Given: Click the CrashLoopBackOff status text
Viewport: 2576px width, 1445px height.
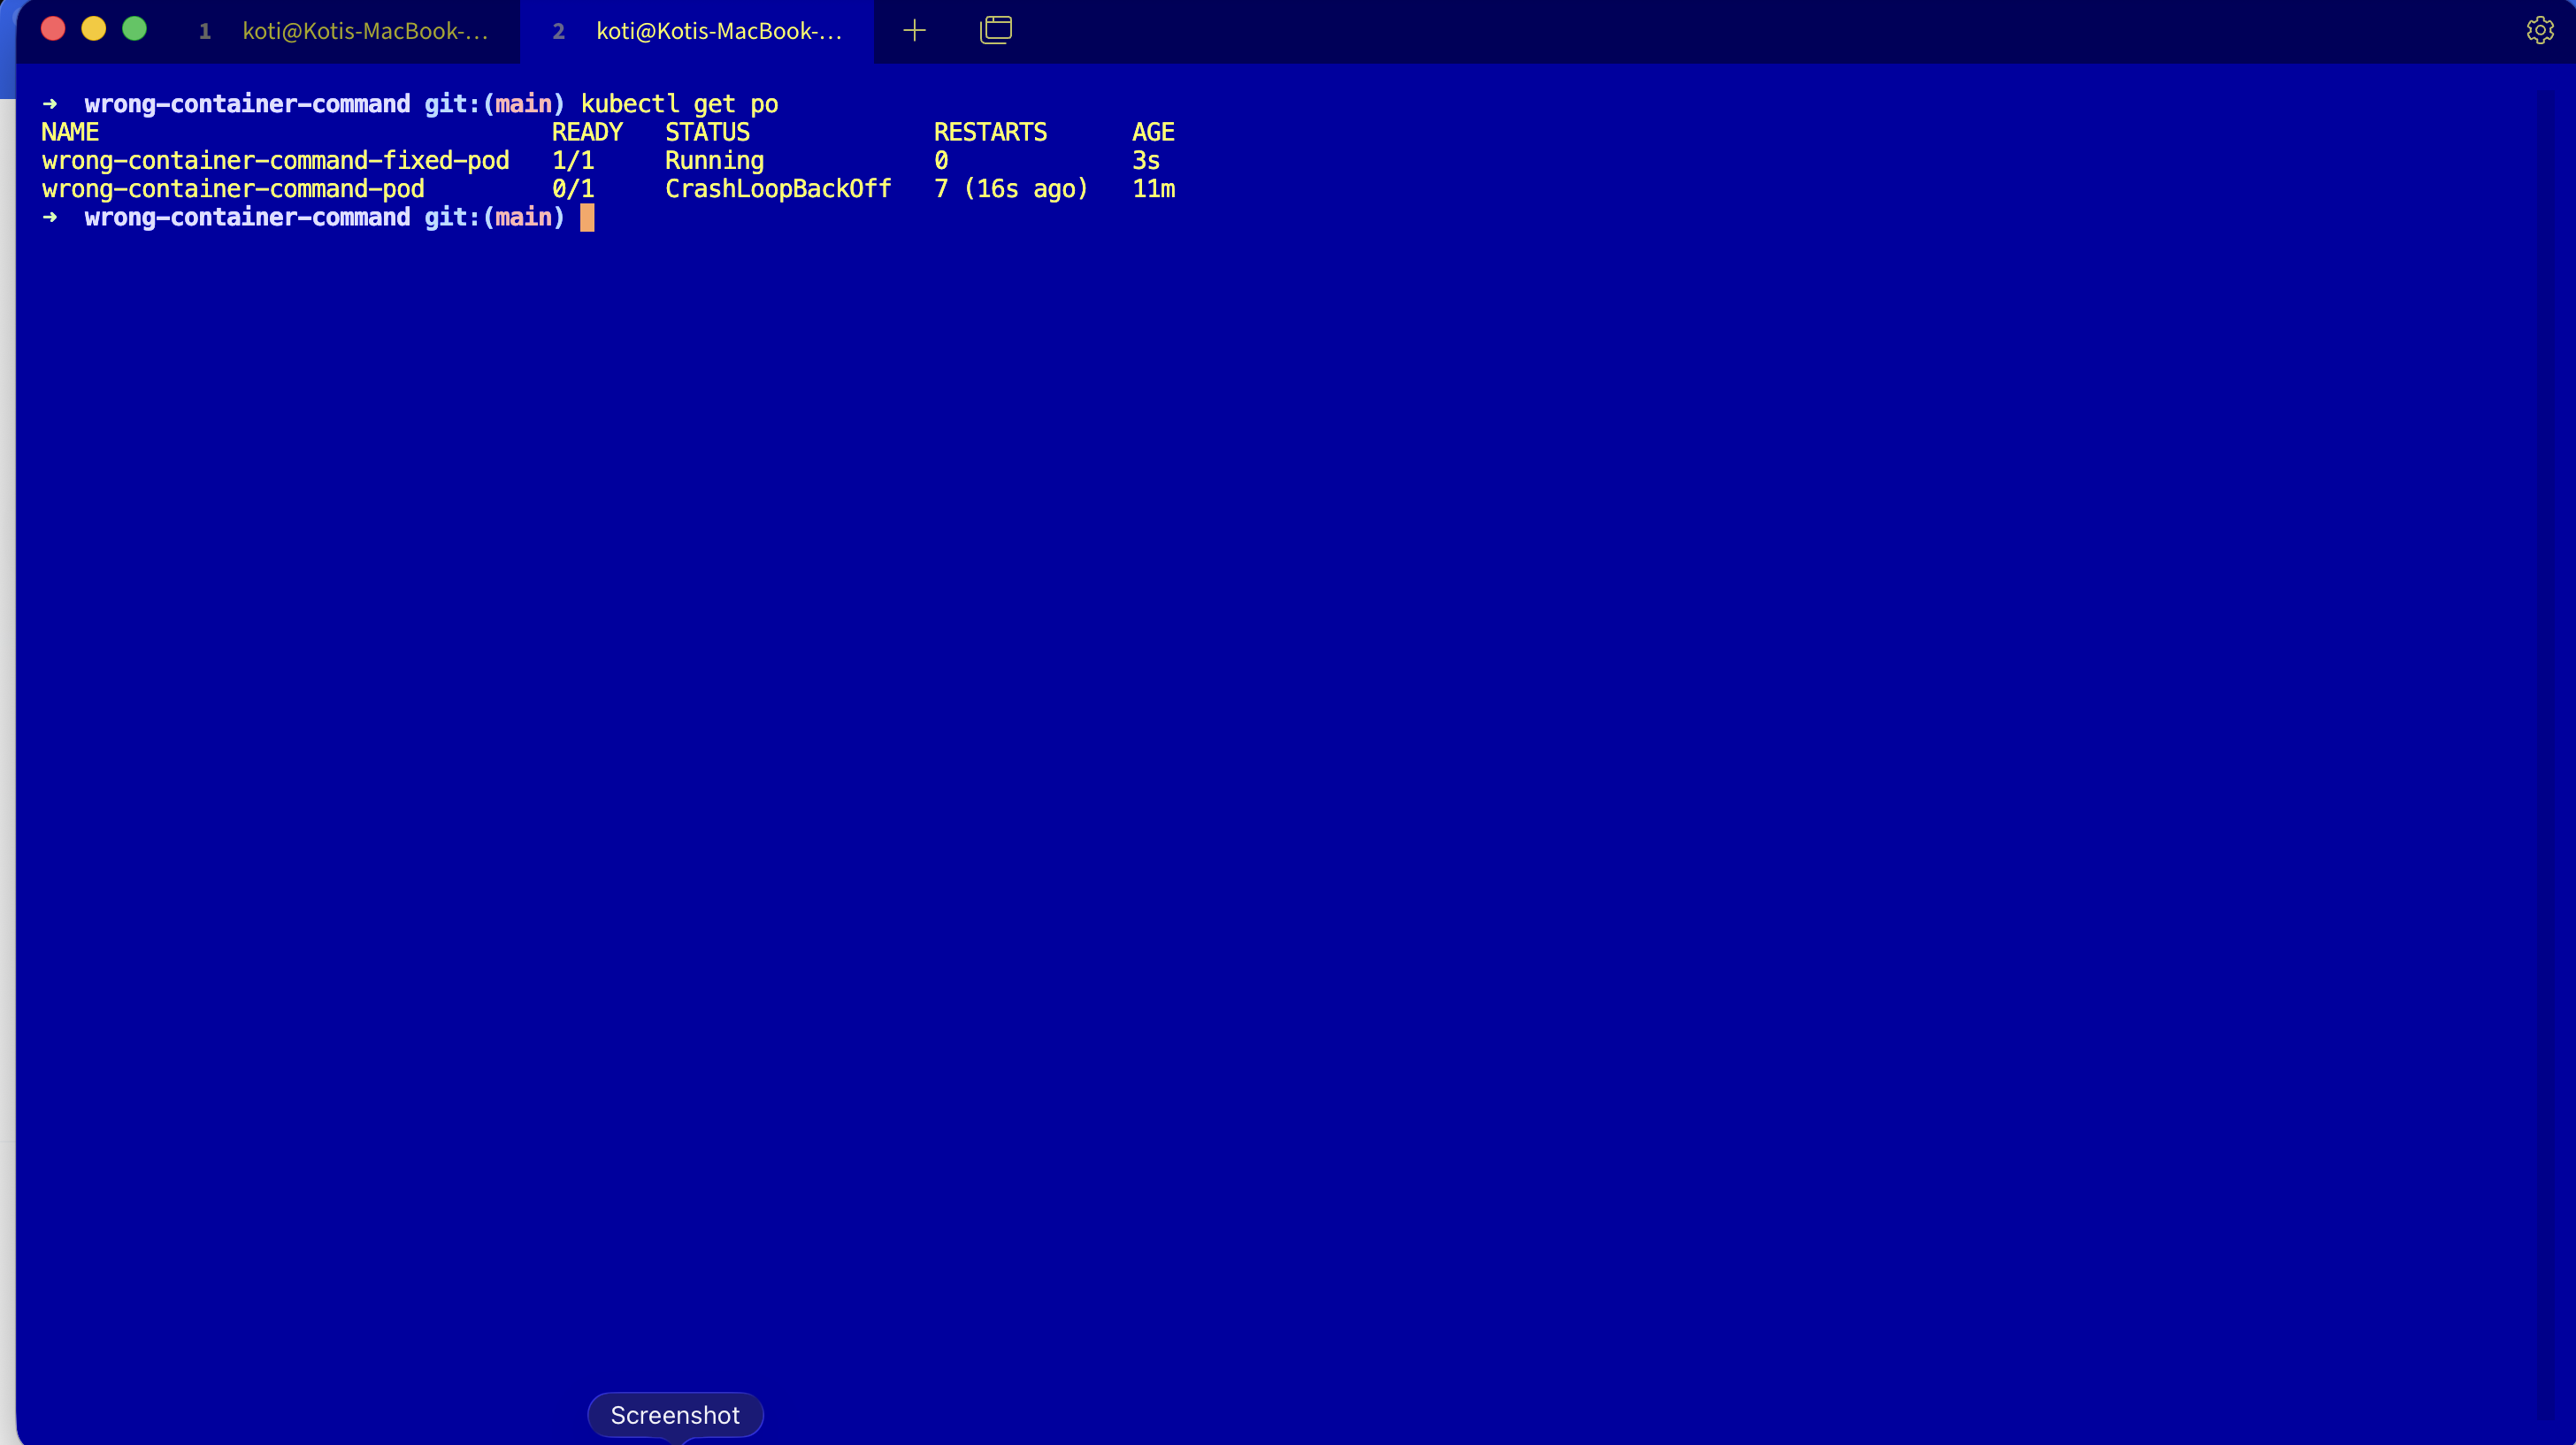Looking at the screenshot, I should coord(778,188).
